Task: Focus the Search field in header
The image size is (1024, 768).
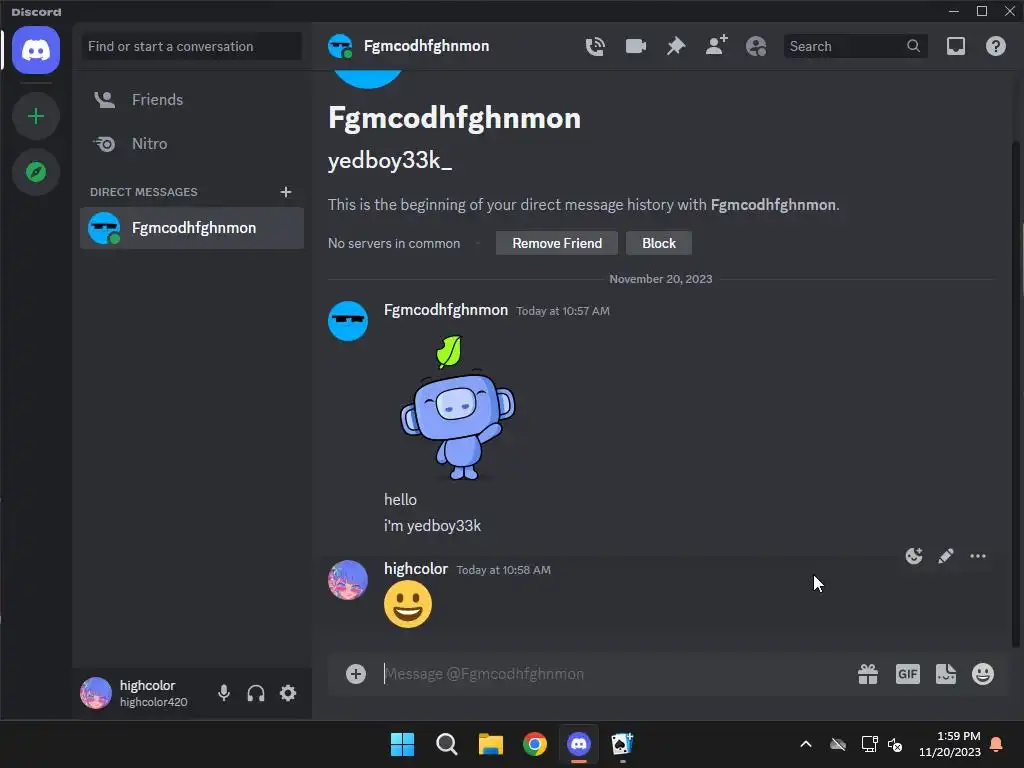Action: point(856,46)
